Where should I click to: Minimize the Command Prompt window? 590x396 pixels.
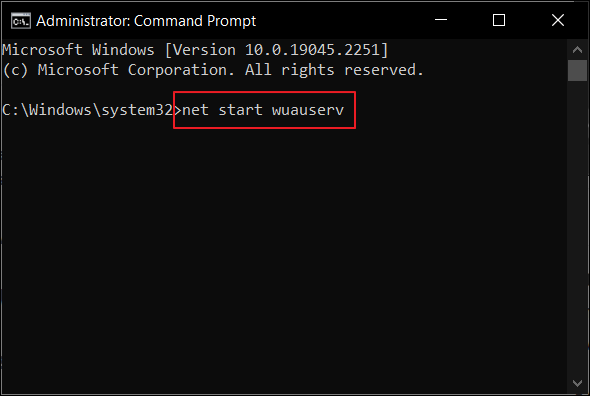441,20
